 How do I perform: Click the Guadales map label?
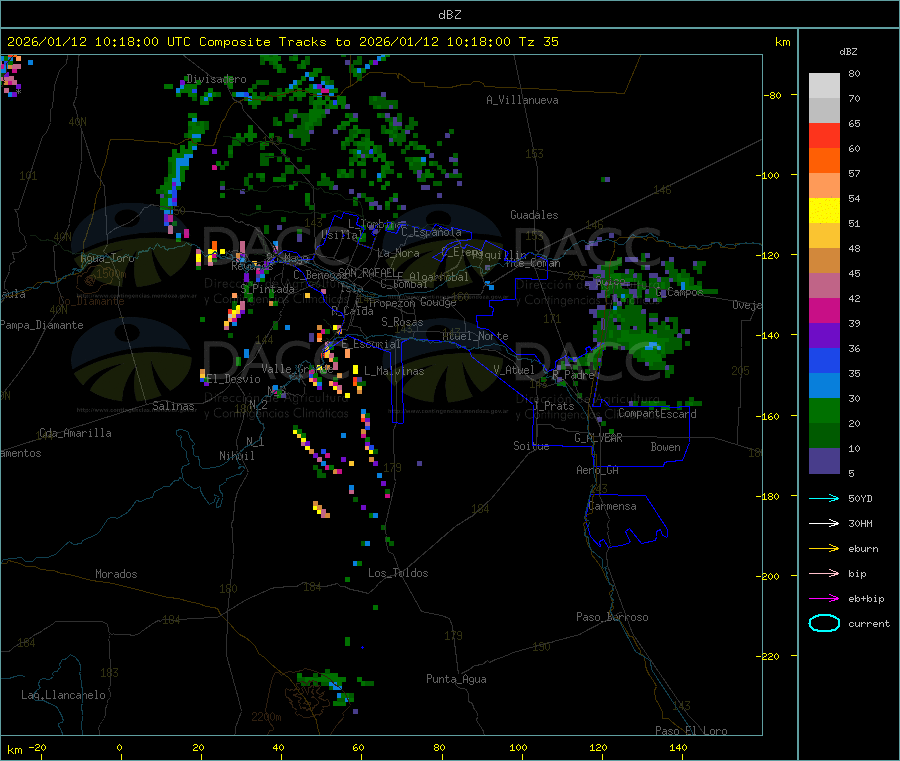(x=534, y=215)
